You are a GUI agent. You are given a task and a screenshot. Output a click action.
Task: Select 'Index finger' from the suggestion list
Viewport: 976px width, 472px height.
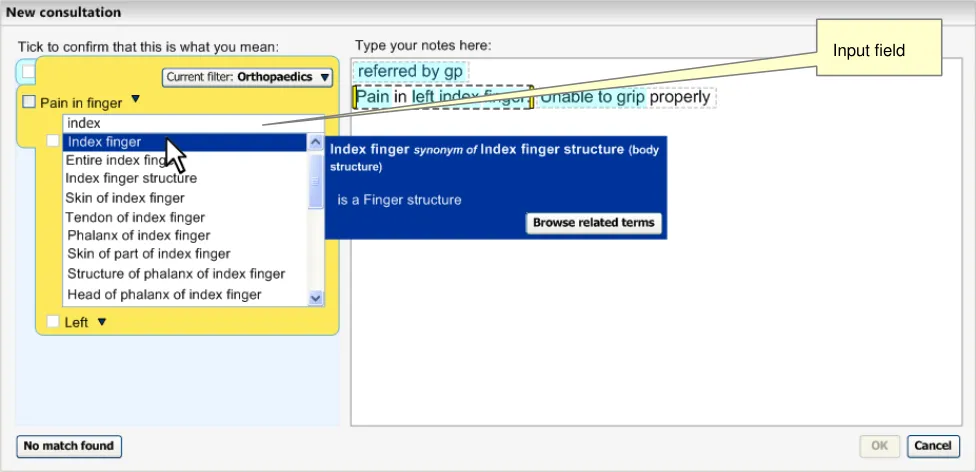point(104,142)
